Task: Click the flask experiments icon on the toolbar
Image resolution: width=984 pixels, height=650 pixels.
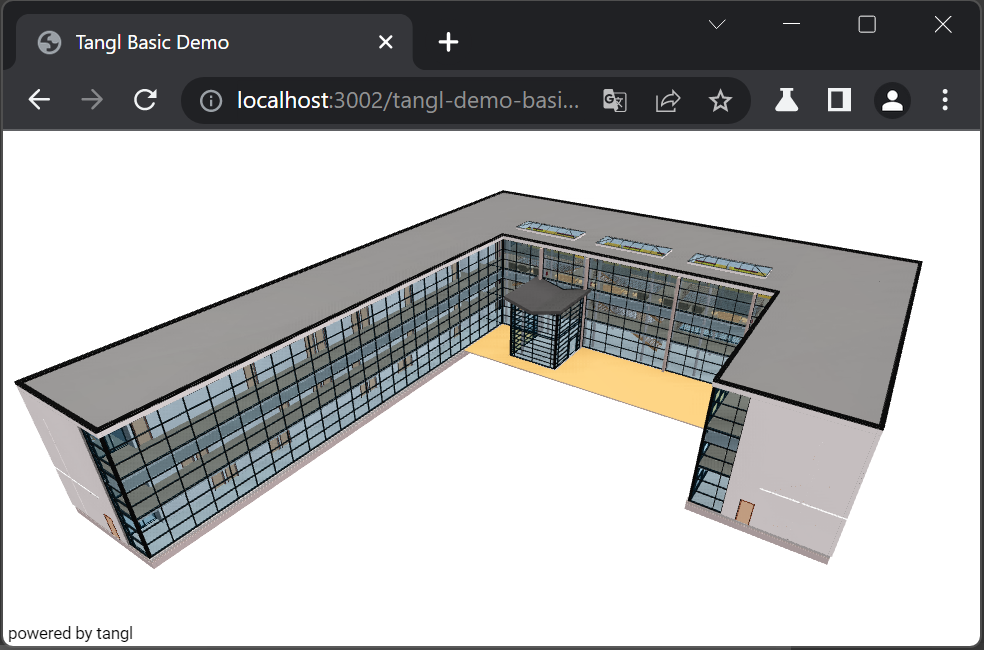Action: [x=786, y=100]
